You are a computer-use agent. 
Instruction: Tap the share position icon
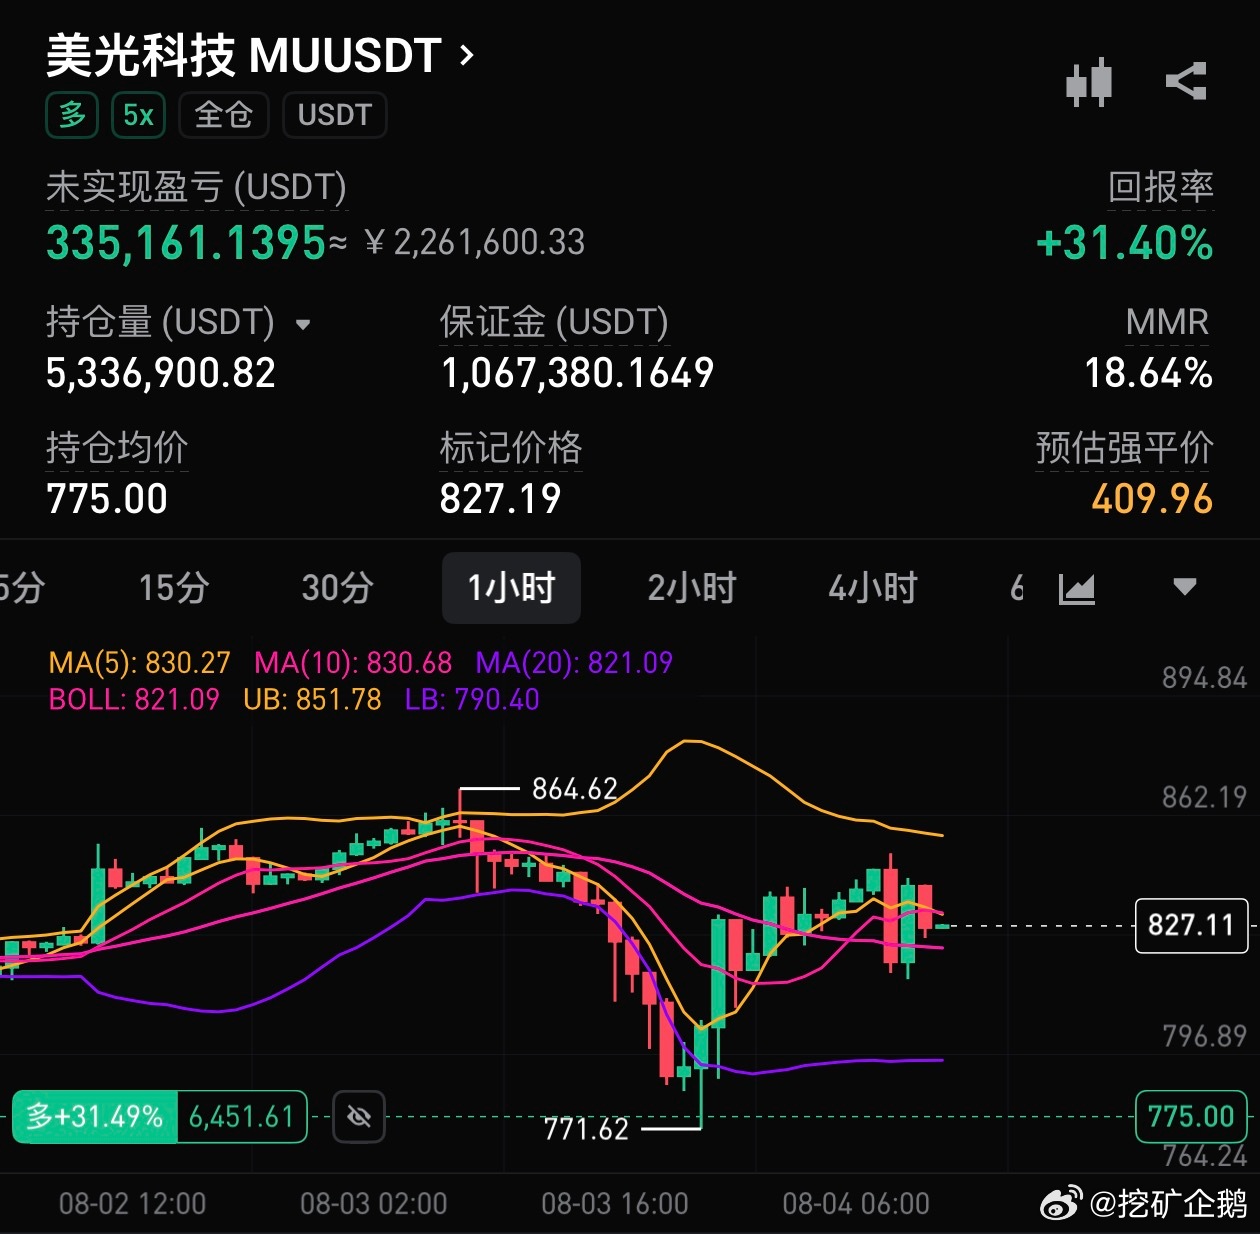[1186, 82]
